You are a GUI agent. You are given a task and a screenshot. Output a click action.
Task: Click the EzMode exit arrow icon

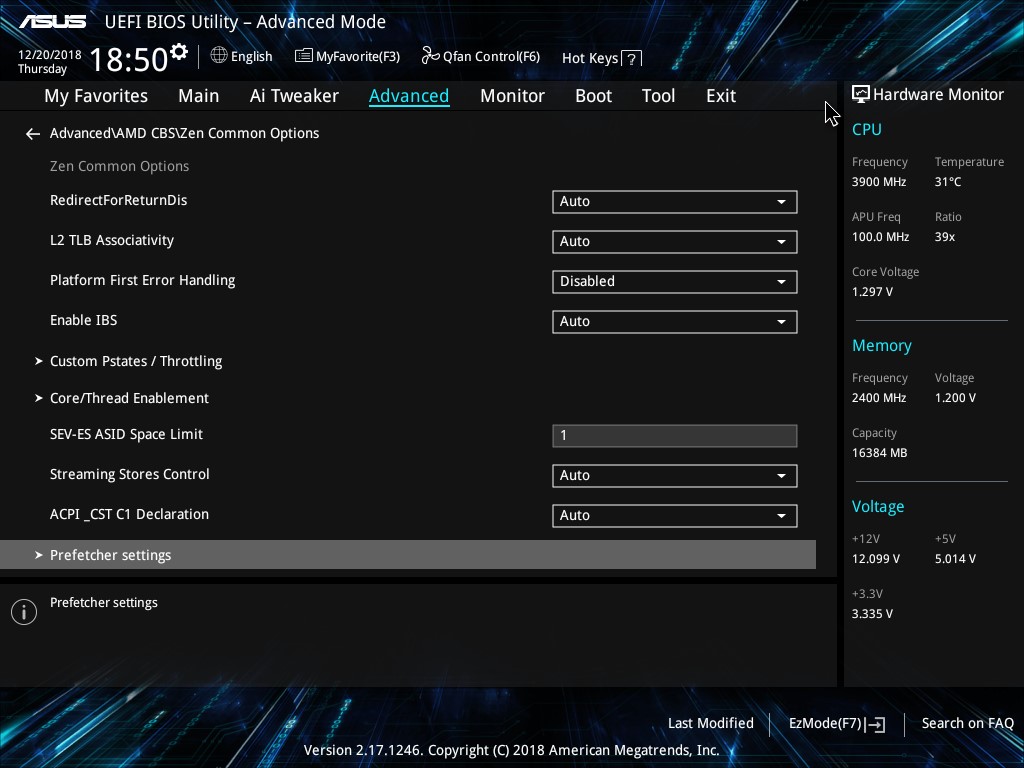(877, 724)
